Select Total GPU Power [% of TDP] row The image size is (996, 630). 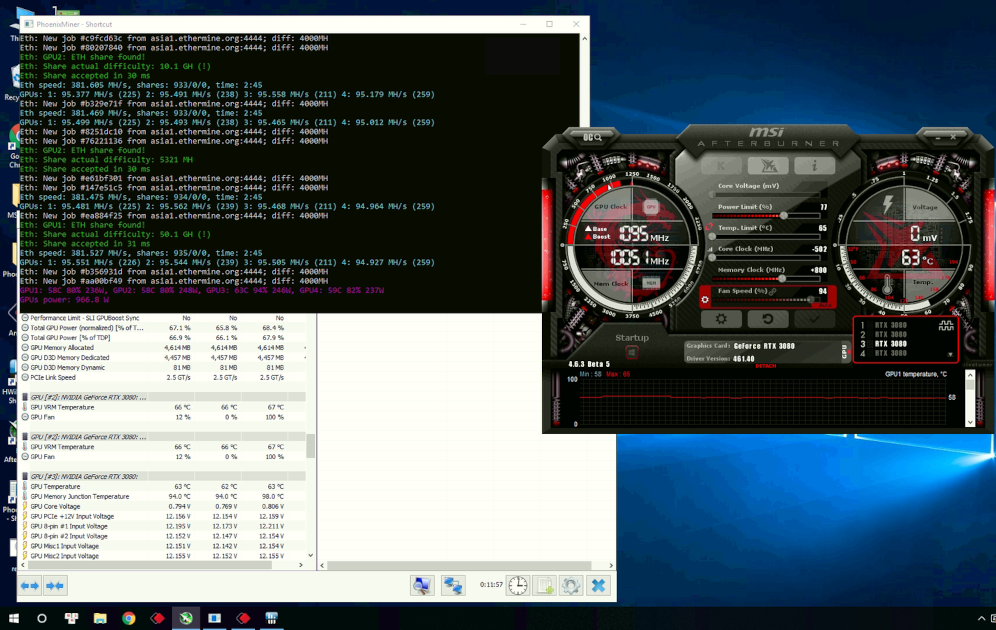pyautogui.click(x=163, y=338)
